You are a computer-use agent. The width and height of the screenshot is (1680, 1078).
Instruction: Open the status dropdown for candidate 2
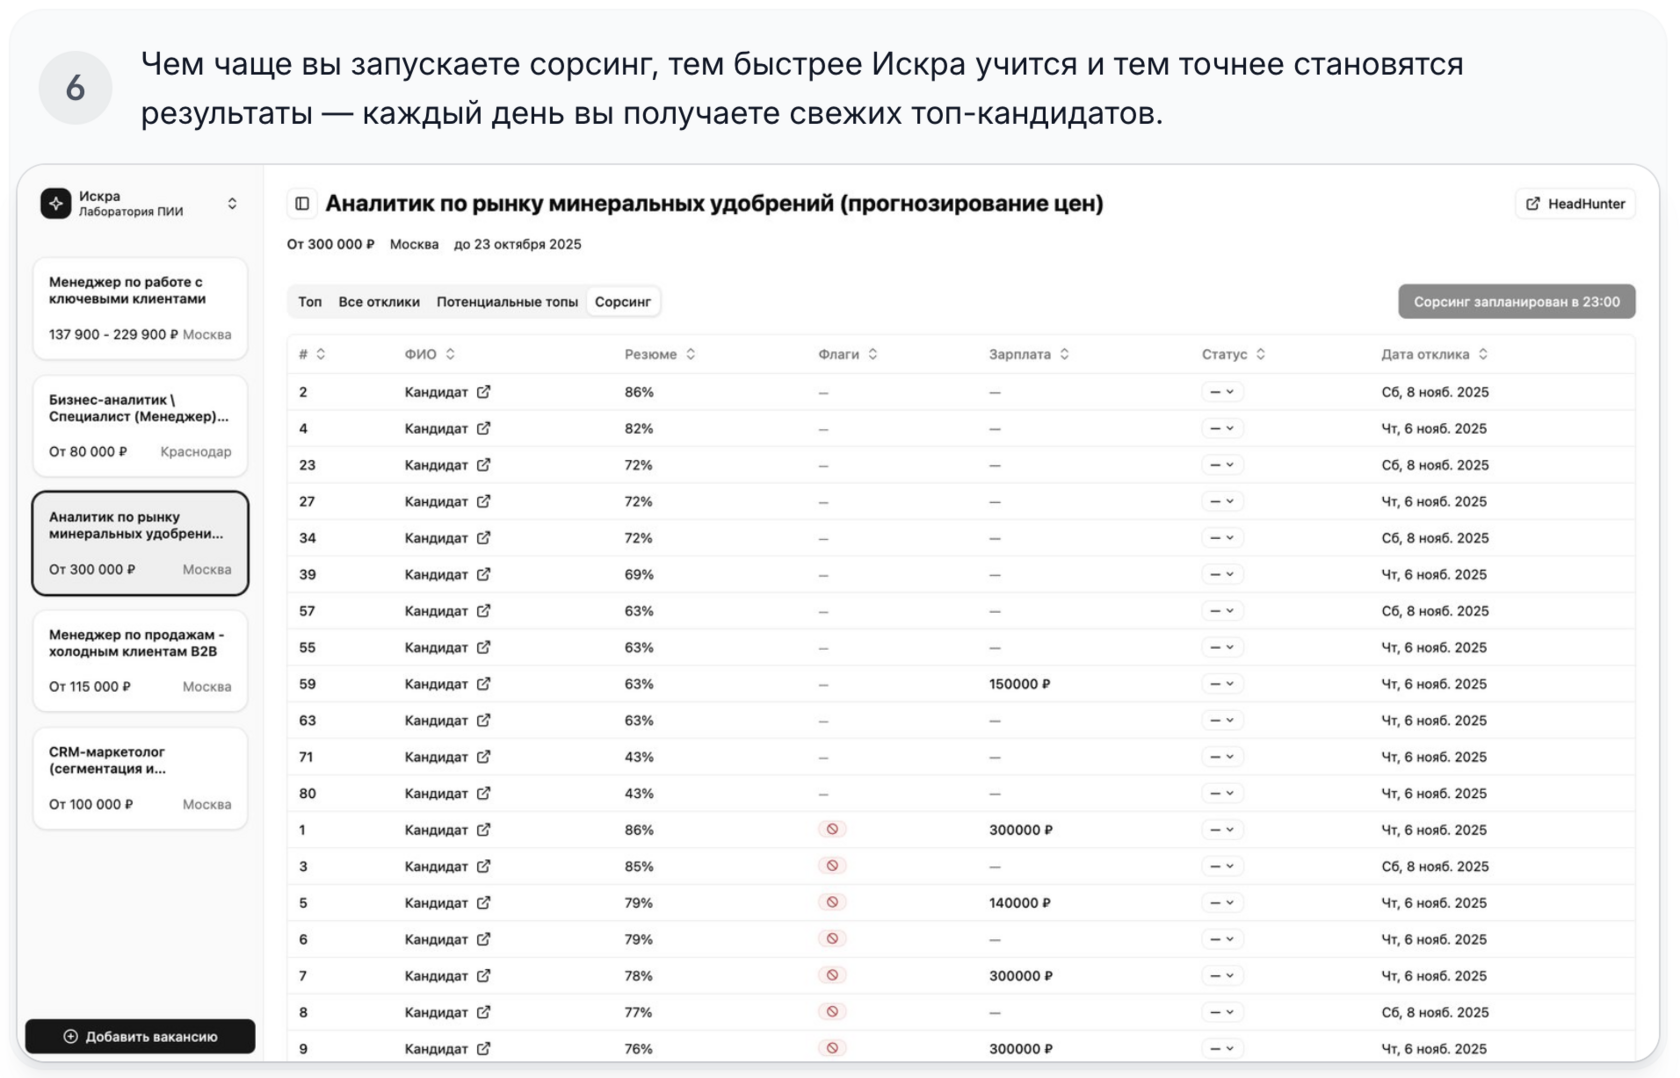coord(1222,392)
